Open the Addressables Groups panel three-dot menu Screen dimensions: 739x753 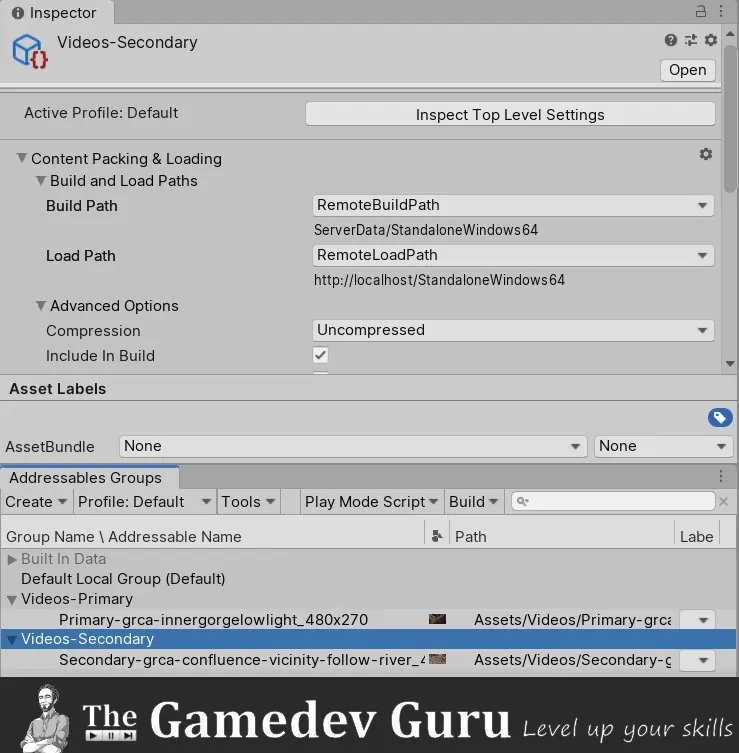[x=721, y=477]
